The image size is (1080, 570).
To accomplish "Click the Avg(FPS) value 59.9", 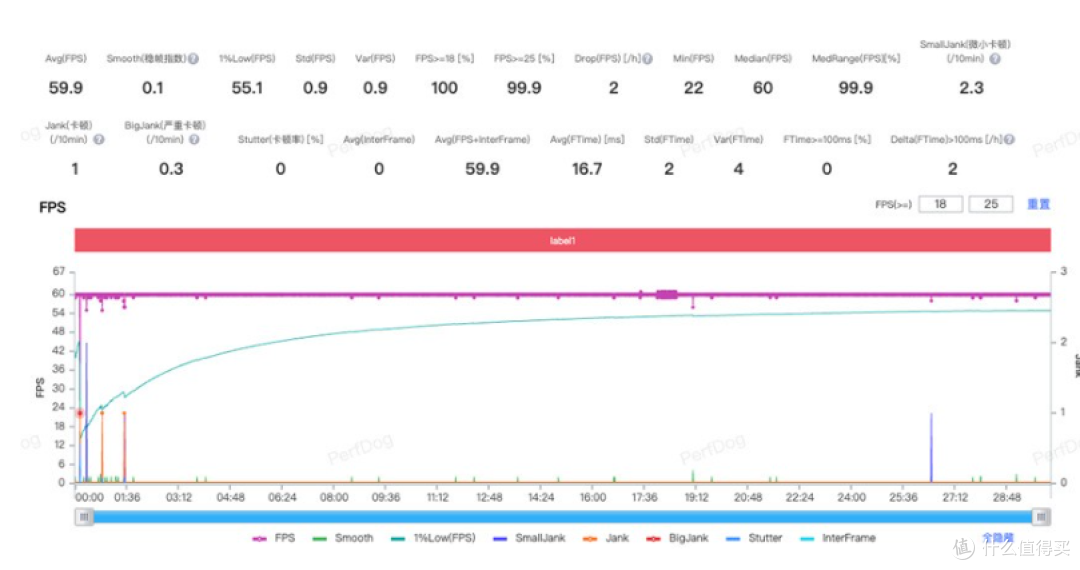I will (65, 88).
